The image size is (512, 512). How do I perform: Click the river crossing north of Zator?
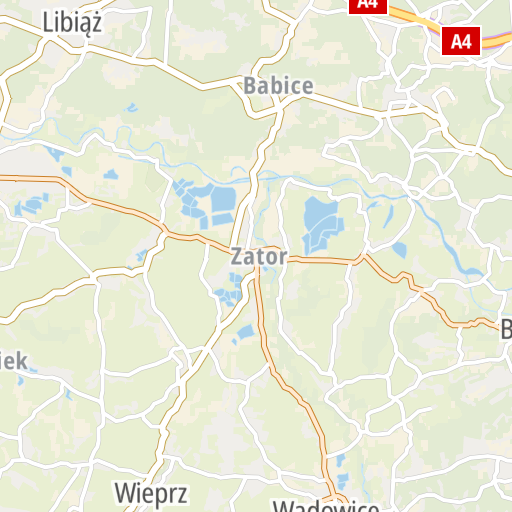click(253, 180)
